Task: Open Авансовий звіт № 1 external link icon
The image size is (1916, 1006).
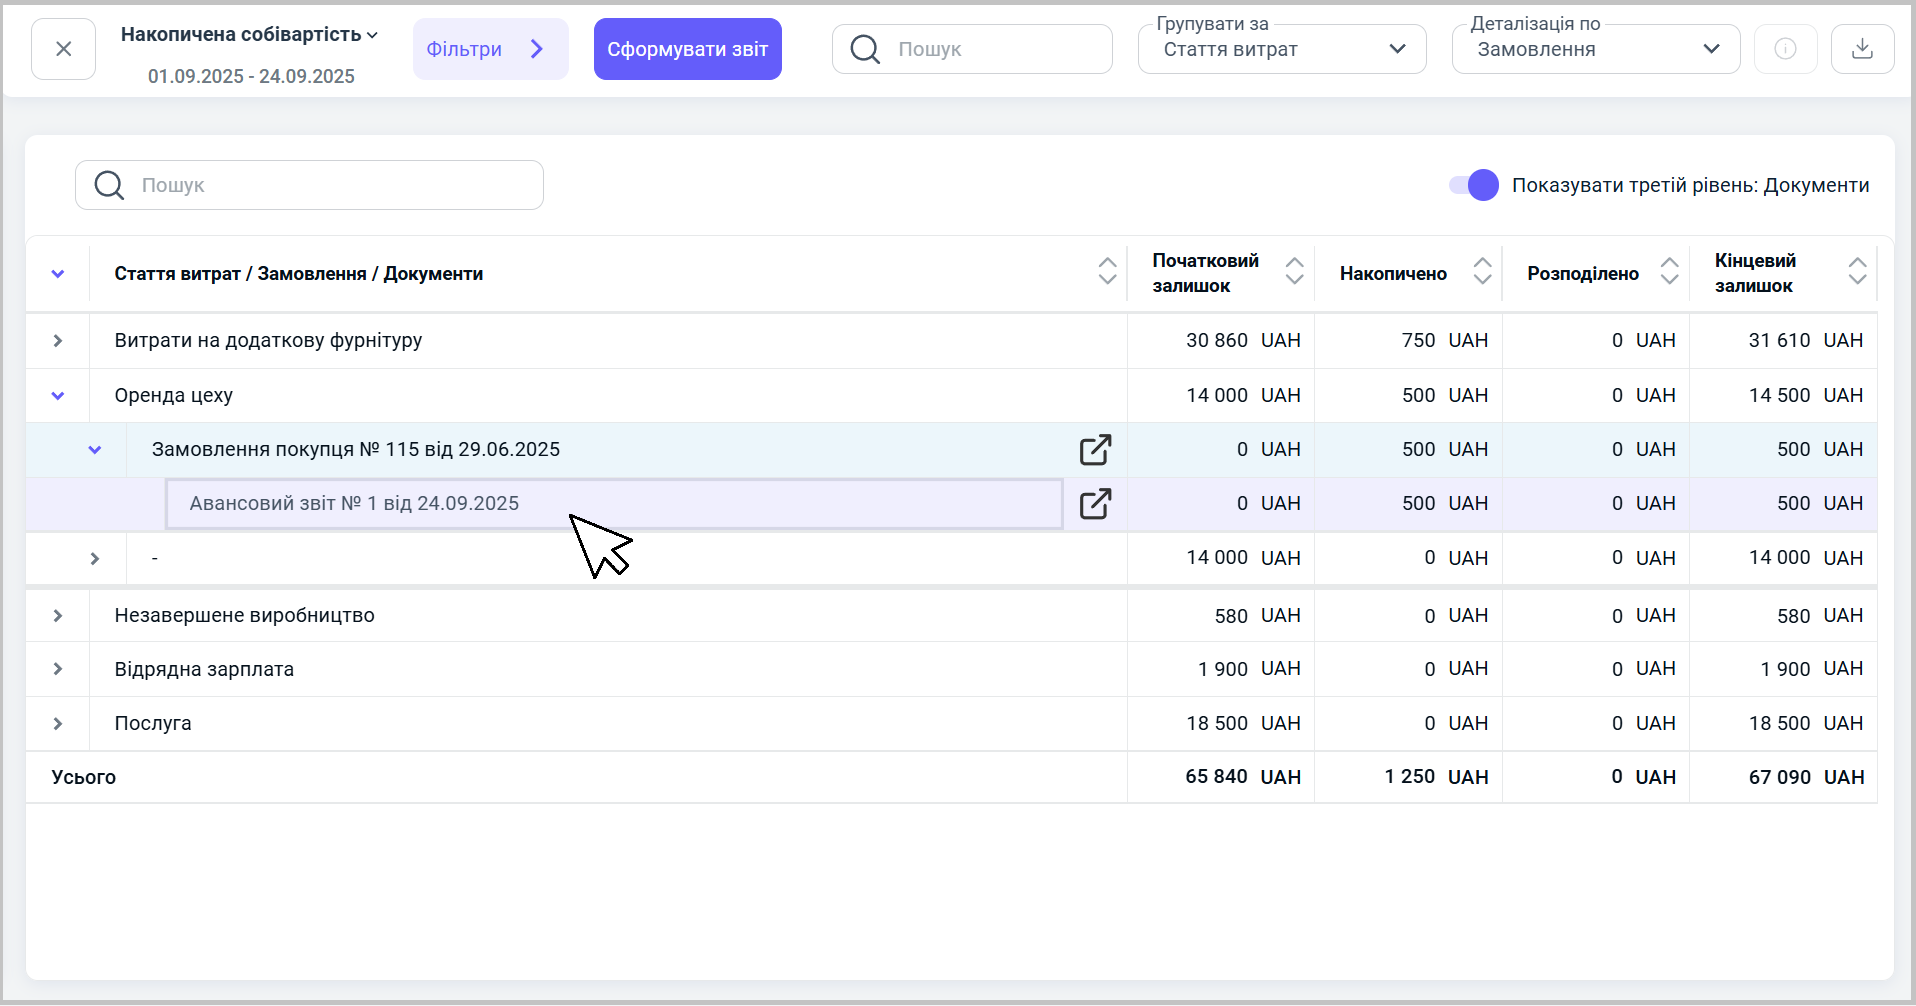Action: [1095, 504]
